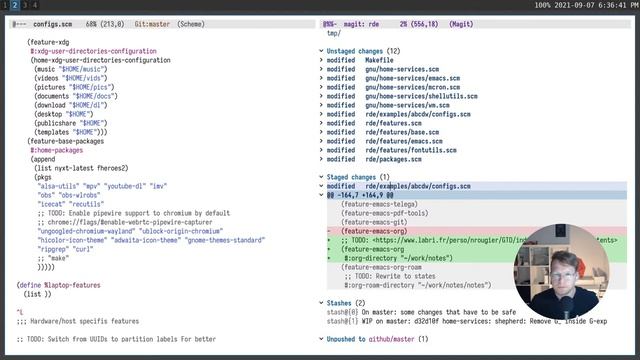Place cursor on "ripgrep" "curl" line
Image resolution: width=640 pixels, height=360 pixels.
tap(65, 249)
